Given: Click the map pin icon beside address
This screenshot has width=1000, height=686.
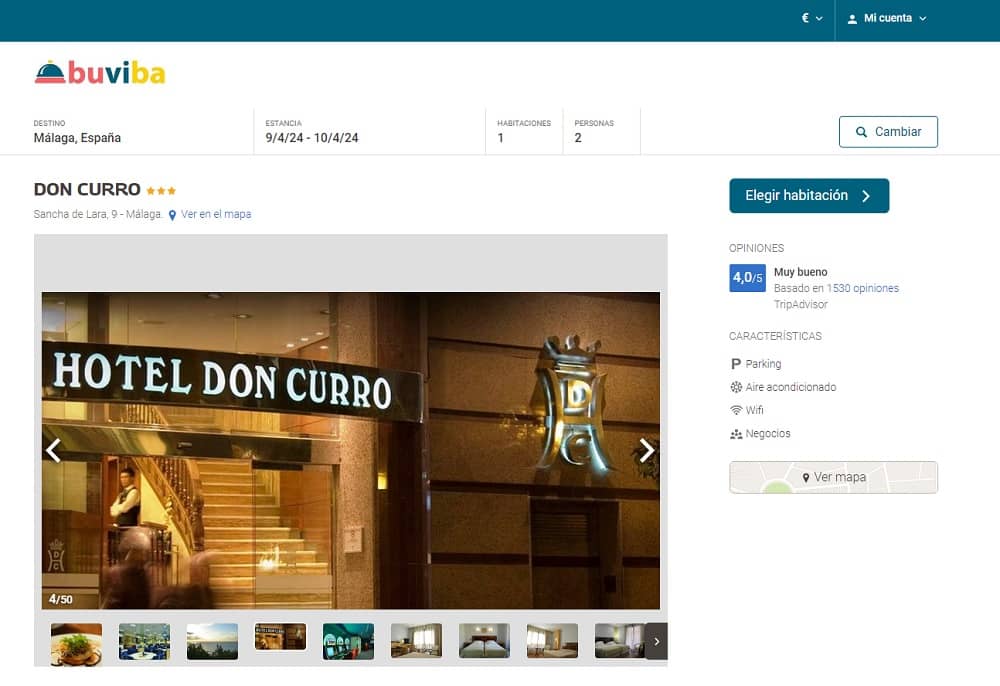Looking at the screenshot, I should click(x=172, y=215).
